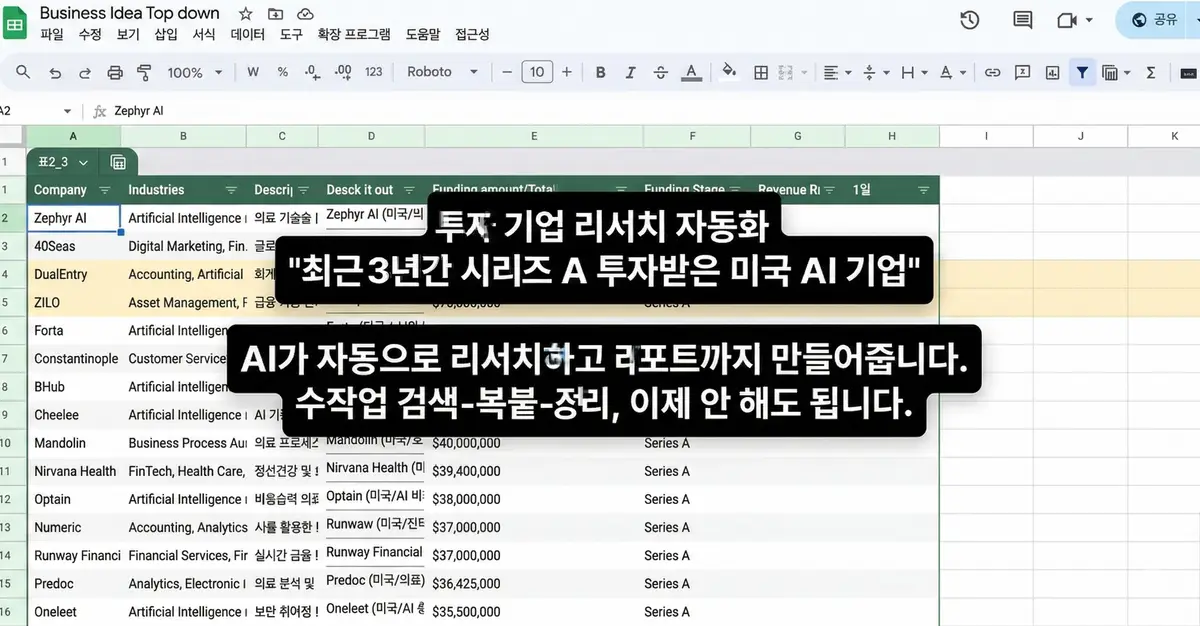Image resolution: width=1200 pixels, height=626 pixels.
Task: Open the 데이터 menu
Action: (x=248, y=34)
